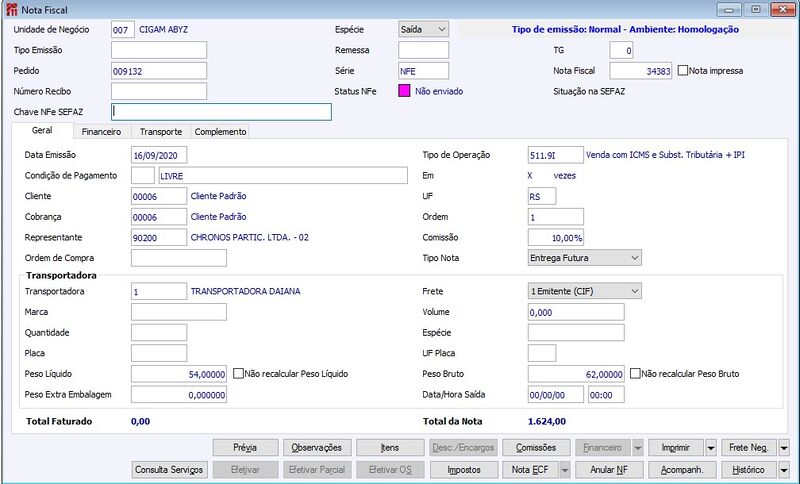The width and height of the screenshot is (800, 484).
Task: Click the Impostos button
Action: point(464,470)
